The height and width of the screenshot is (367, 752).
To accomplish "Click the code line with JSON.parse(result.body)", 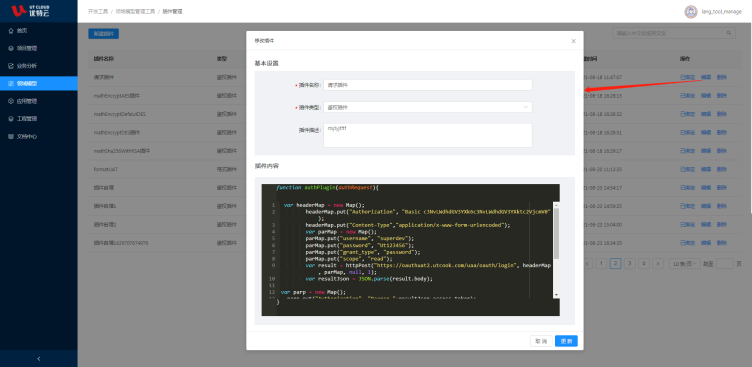I will pyautogui.click(x=369, y=279).
